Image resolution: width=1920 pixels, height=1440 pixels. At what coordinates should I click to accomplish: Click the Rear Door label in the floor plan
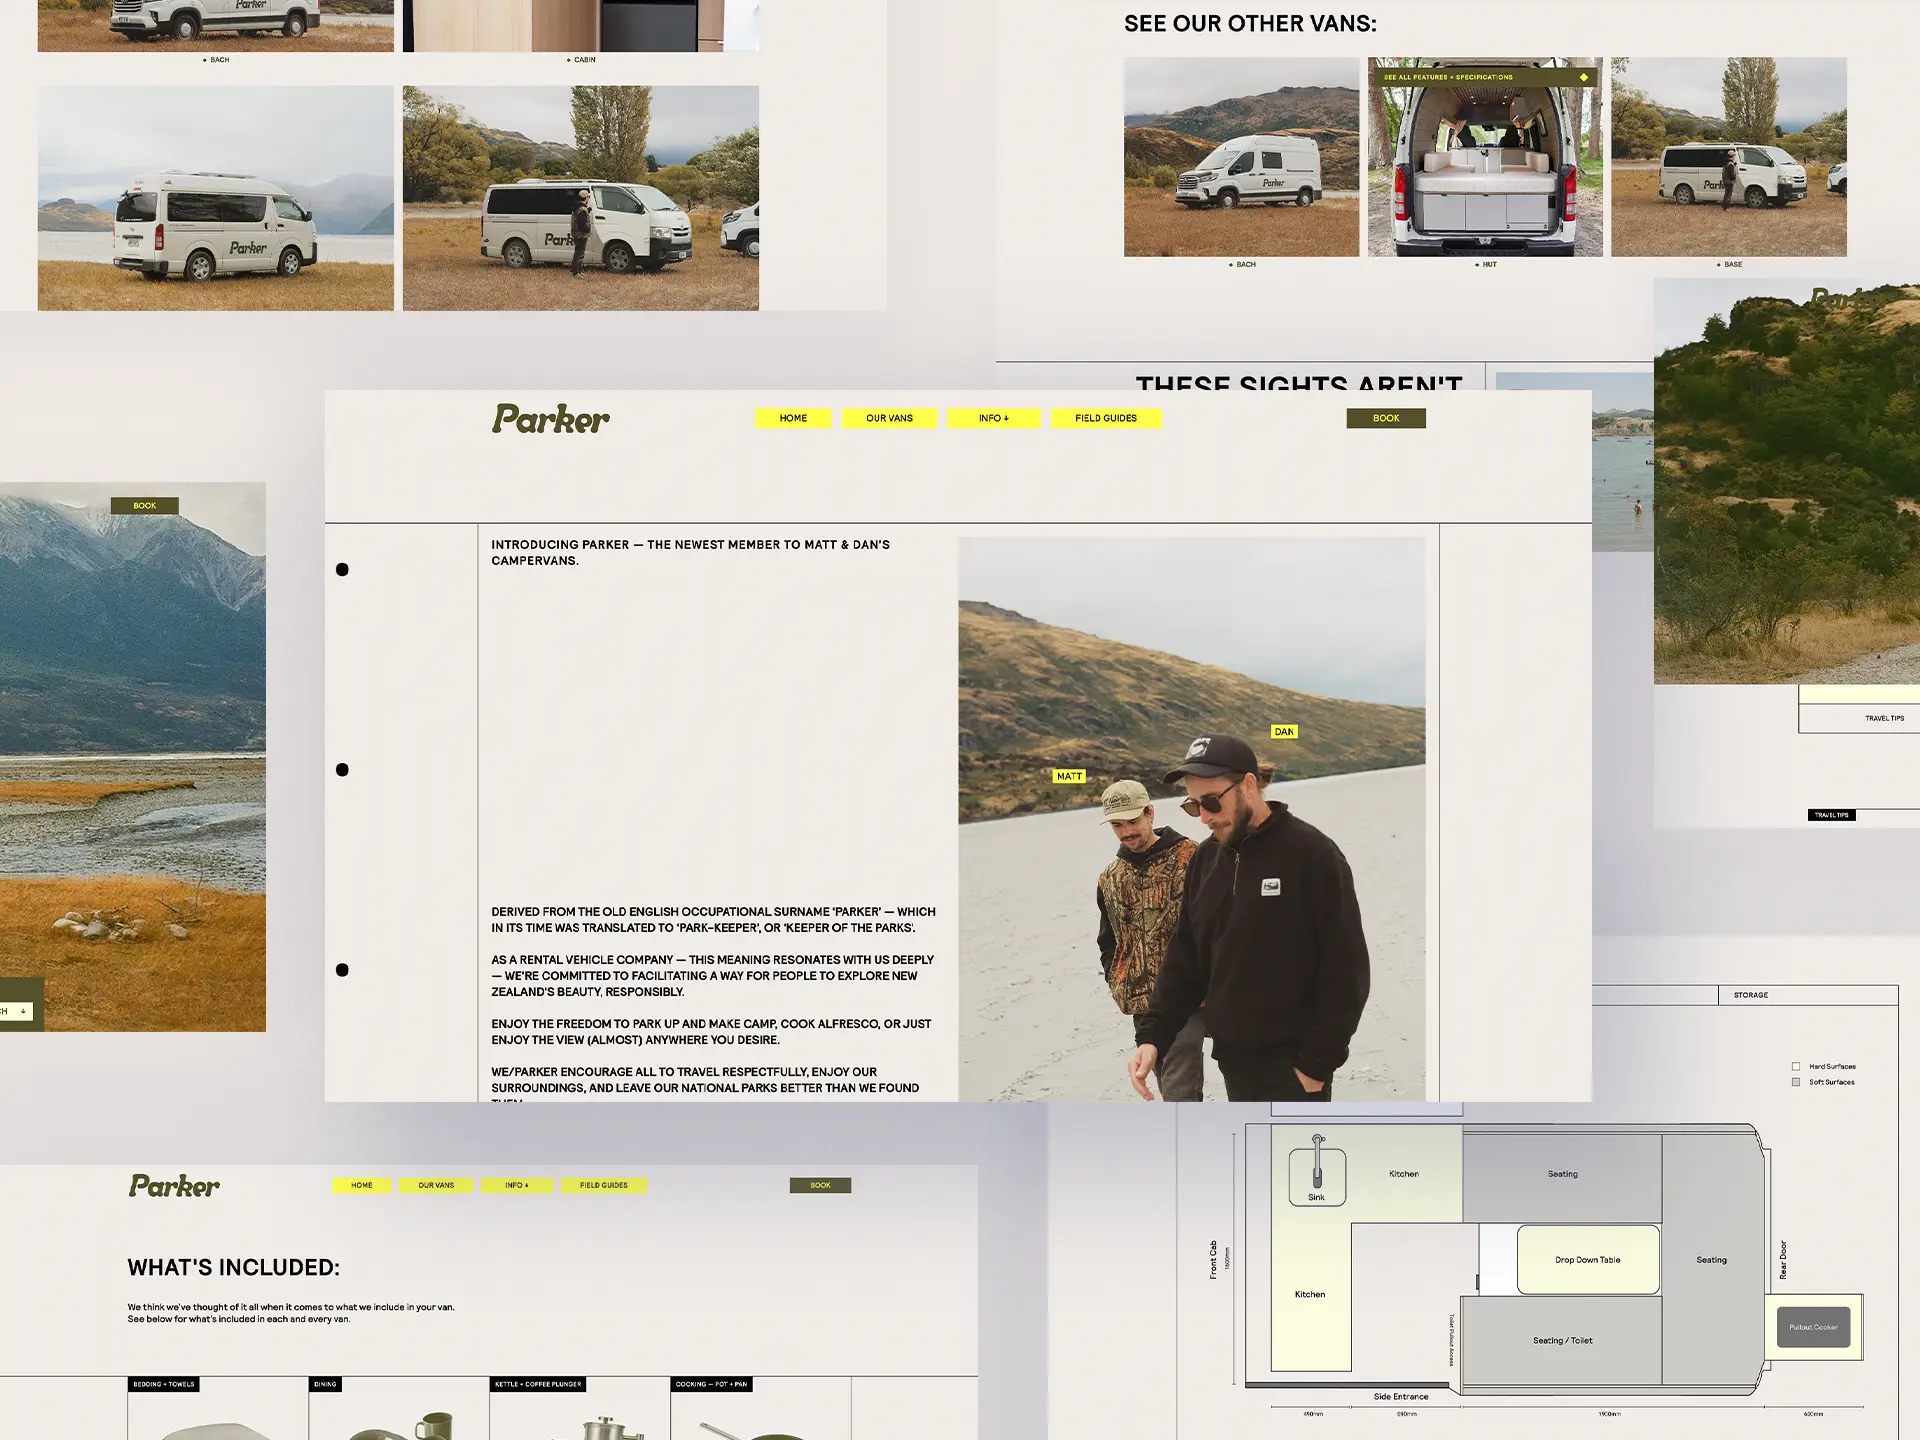click(x=1782, y=1260)
